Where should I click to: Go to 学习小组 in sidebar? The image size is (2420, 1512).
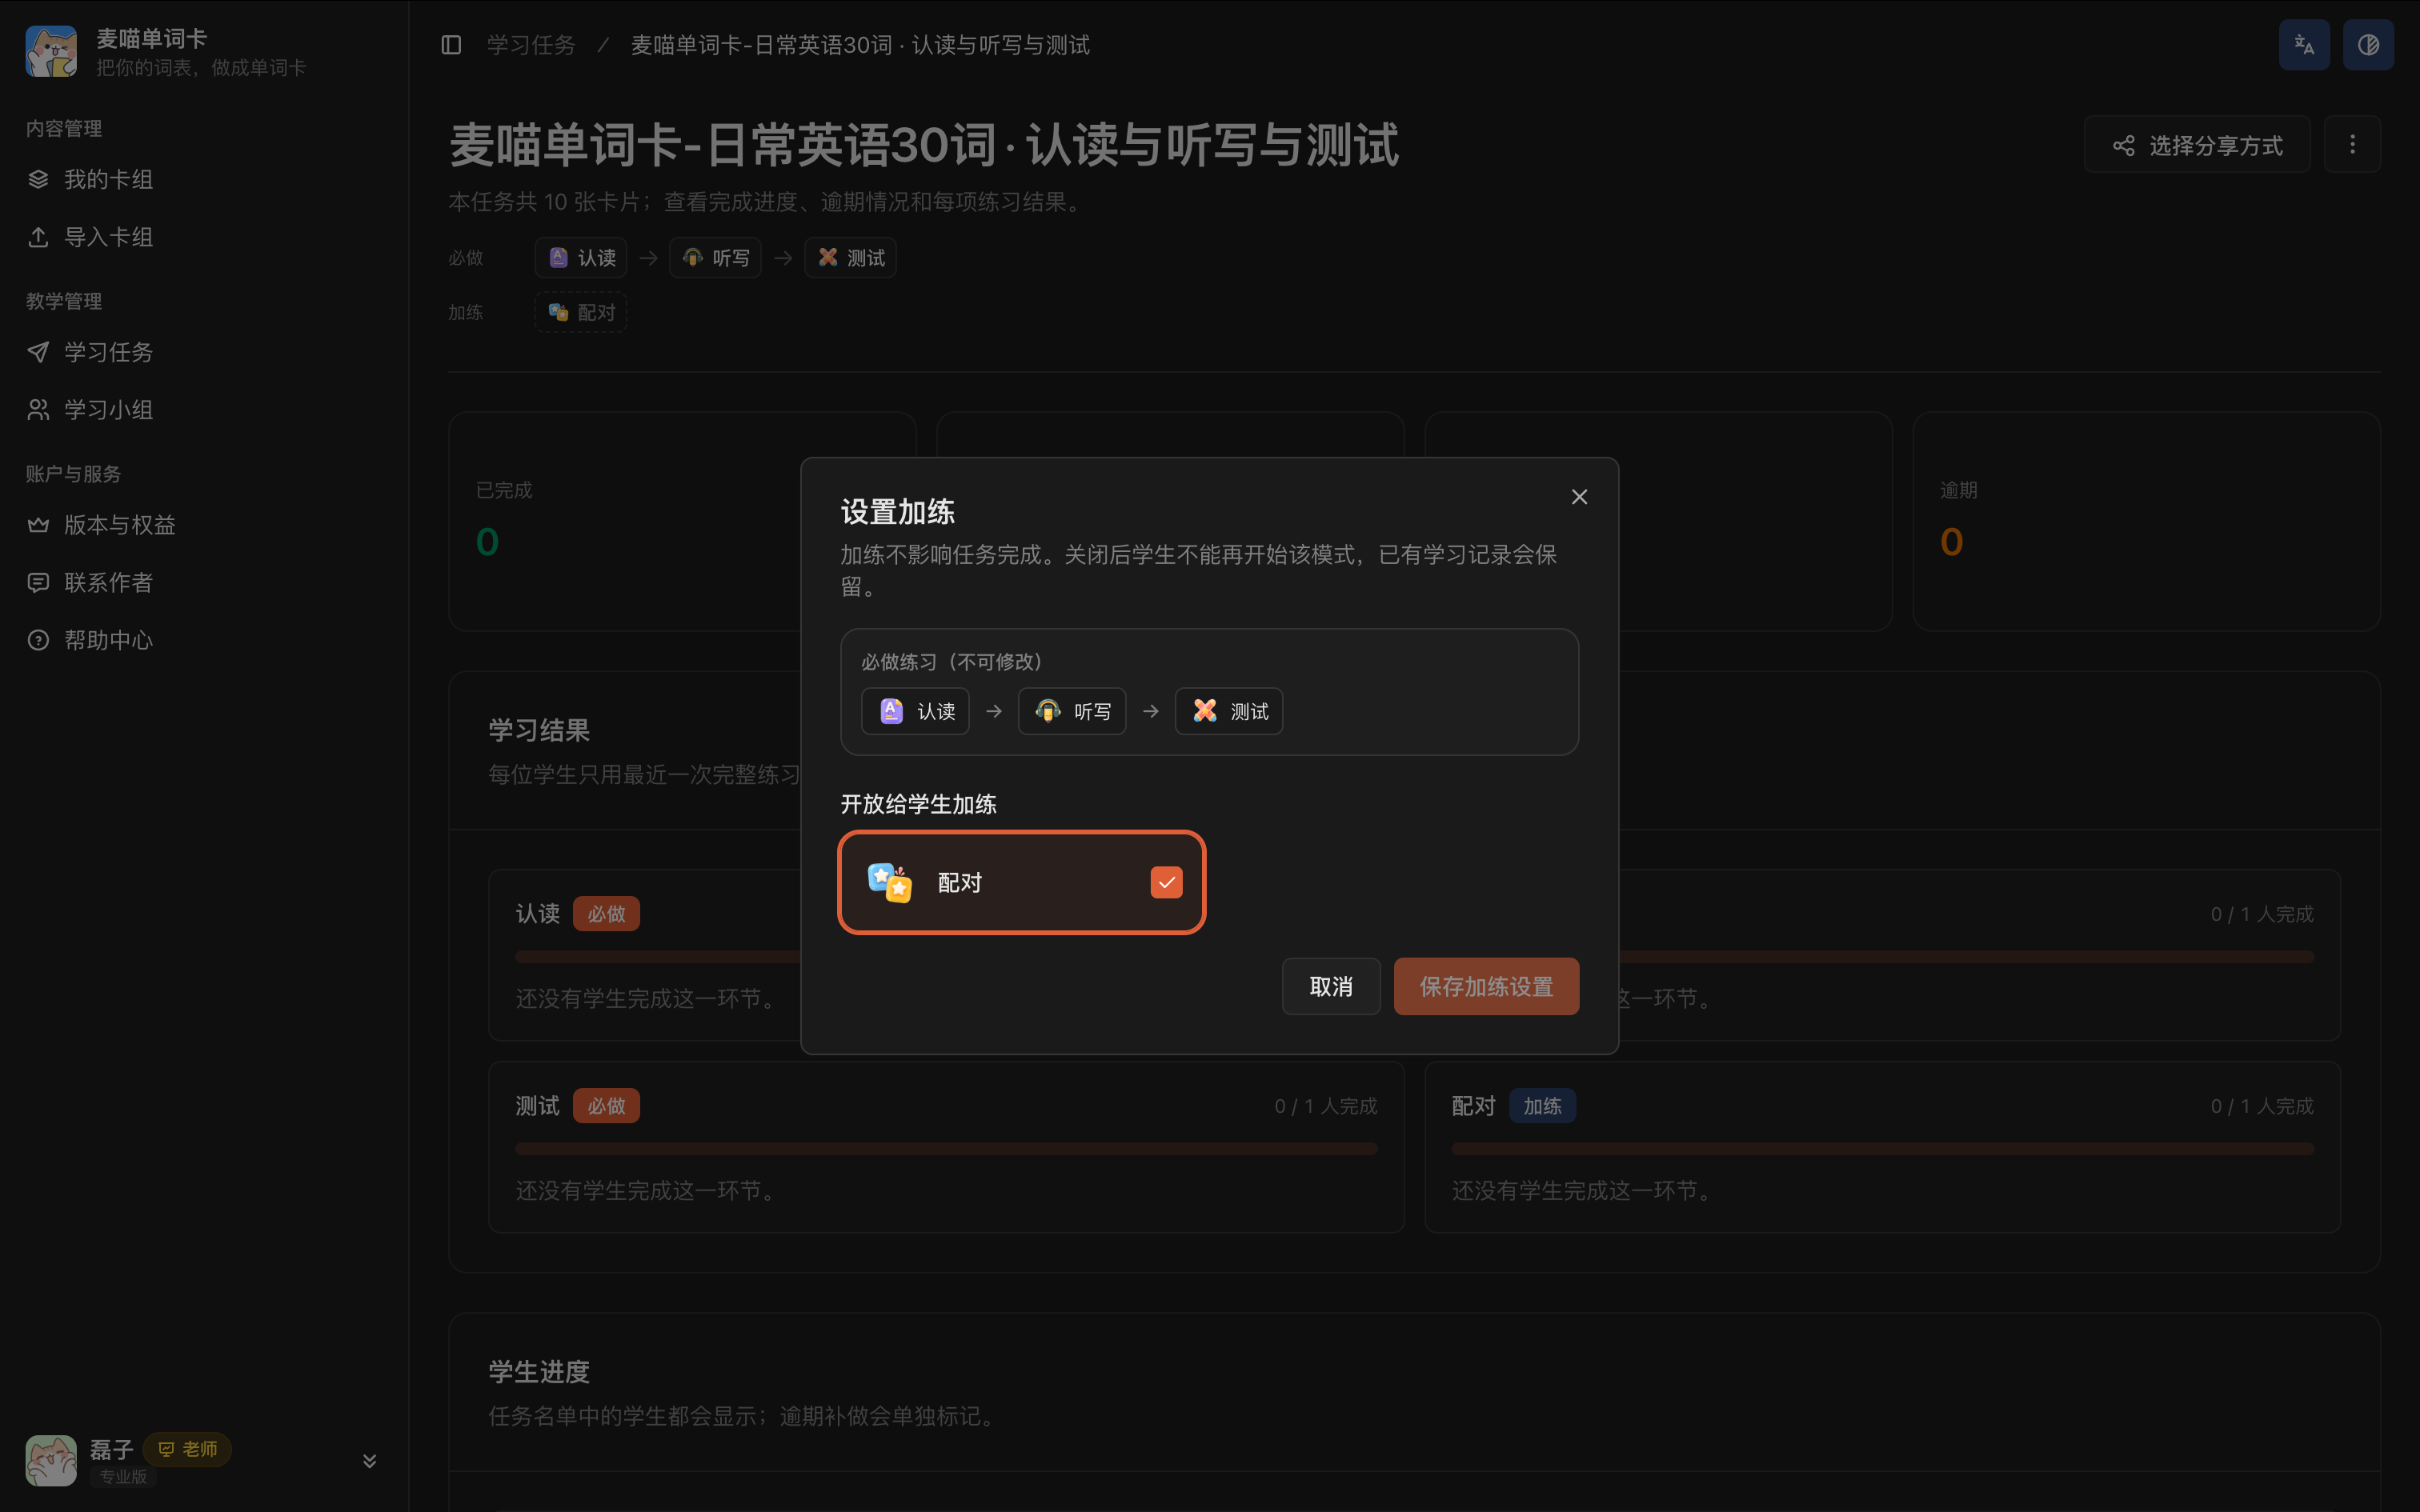pos(205,410)
